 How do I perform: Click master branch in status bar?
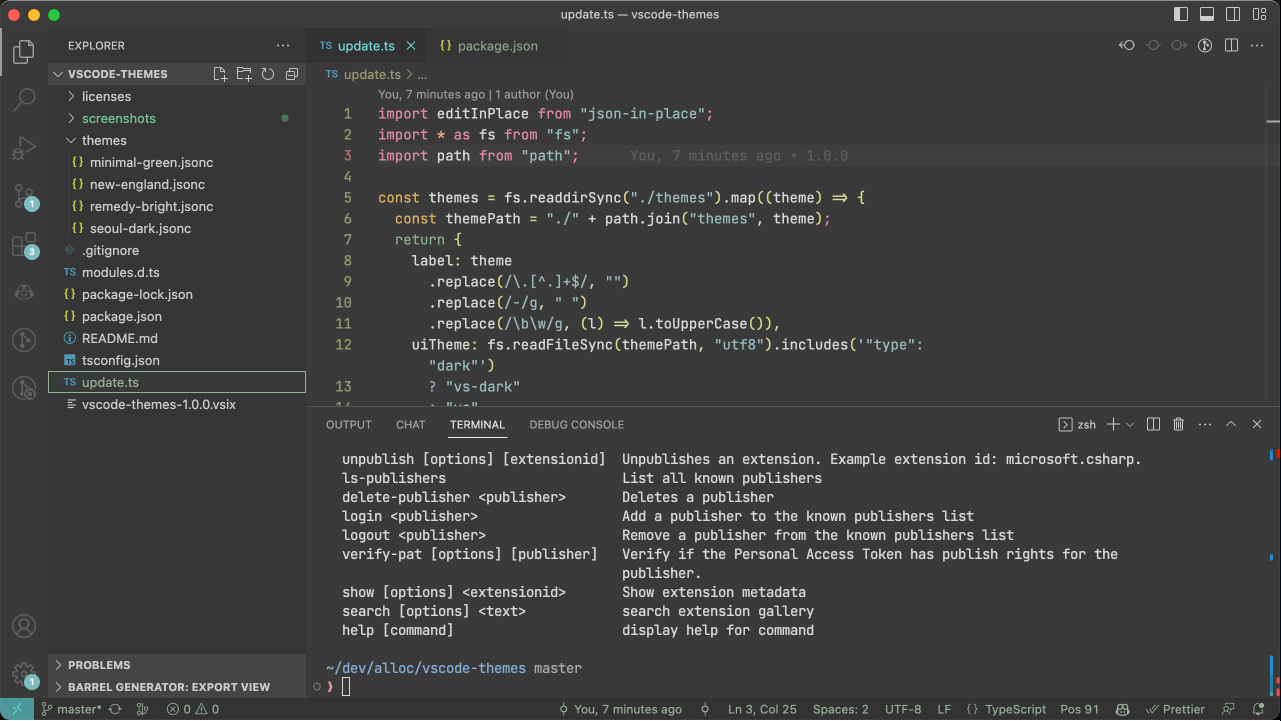point(71,709)
